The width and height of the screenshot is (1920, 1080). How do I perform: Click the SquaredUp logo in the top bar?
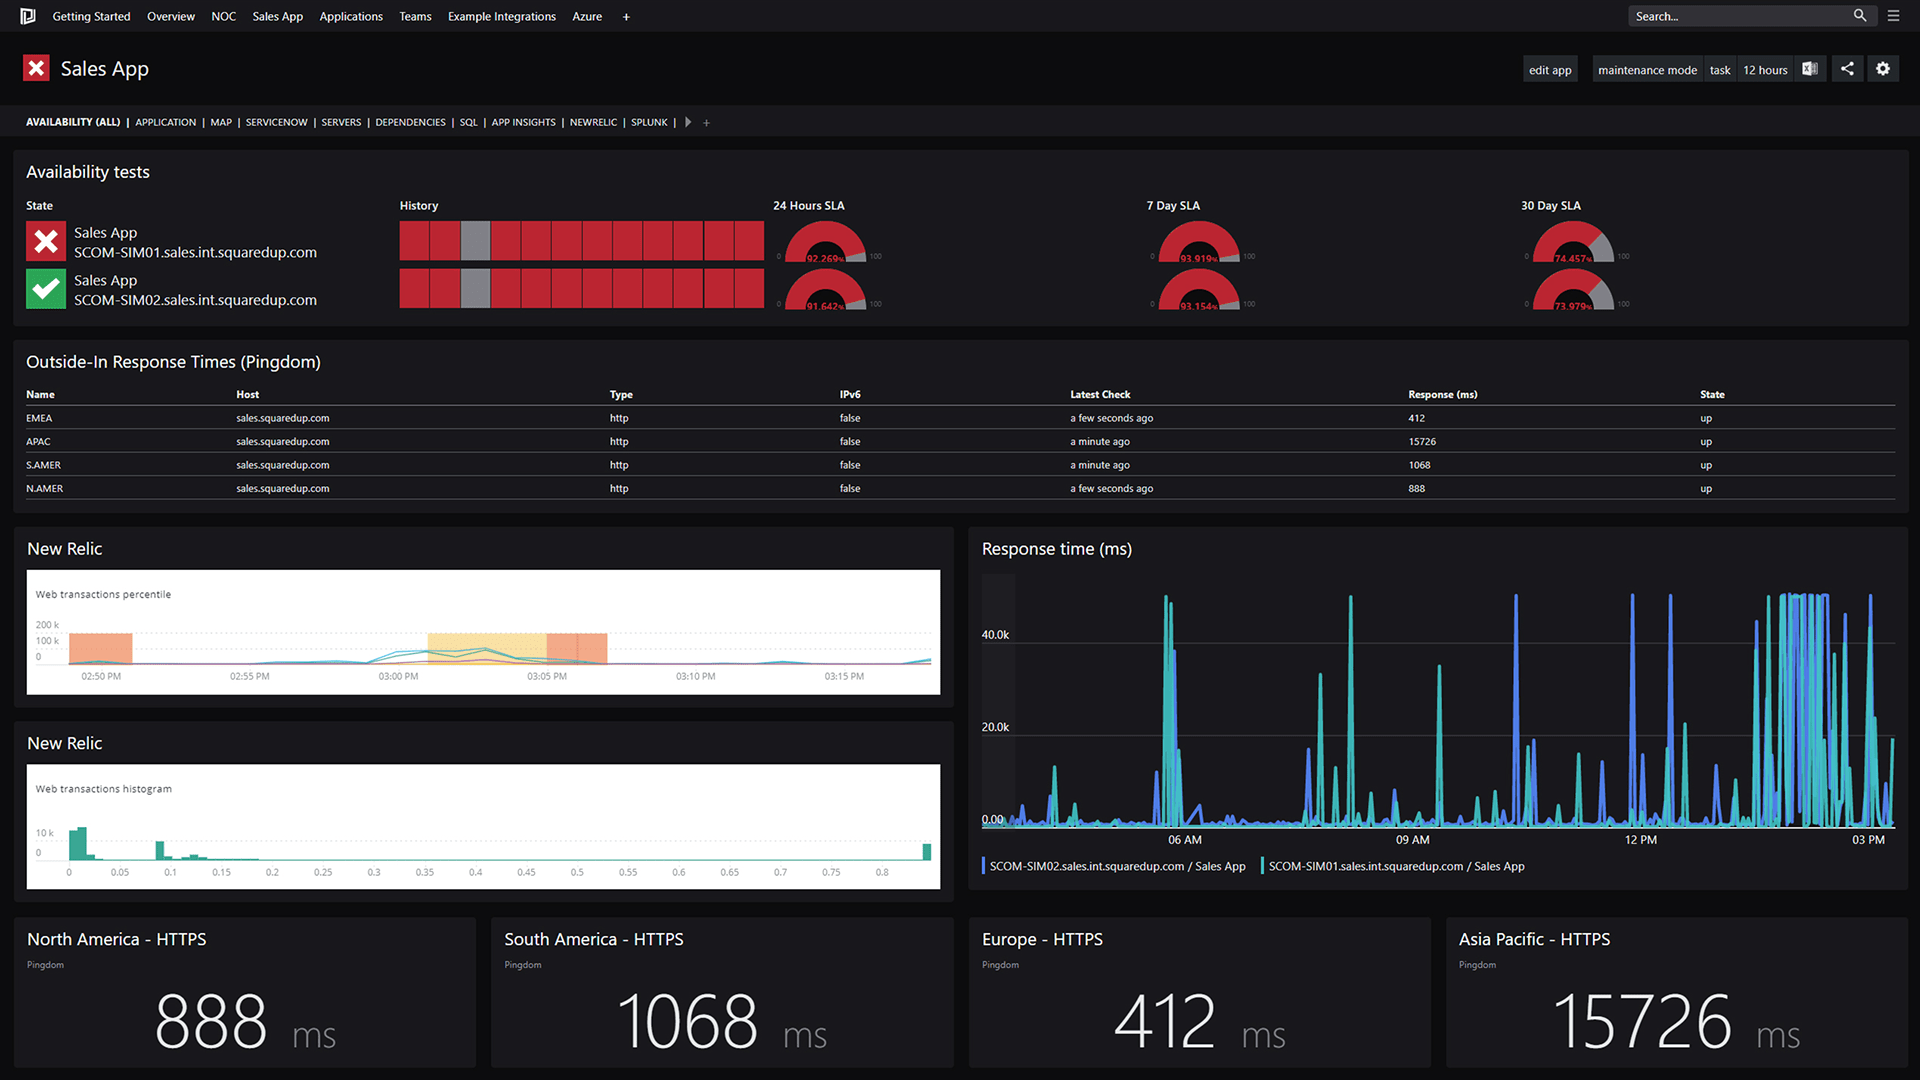(27, 16)
